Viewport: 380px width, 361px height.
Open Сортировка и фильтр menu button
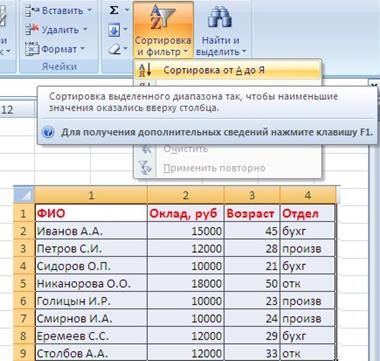click(x=163, y=29)
